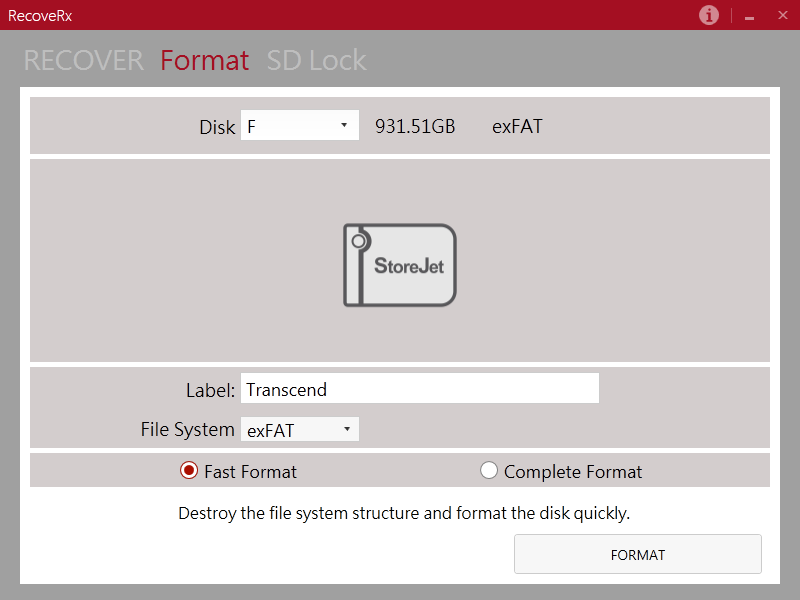Minimize the RecoveRx window
800x600 pixels.
pyautogui.click(x=749, y=16)
